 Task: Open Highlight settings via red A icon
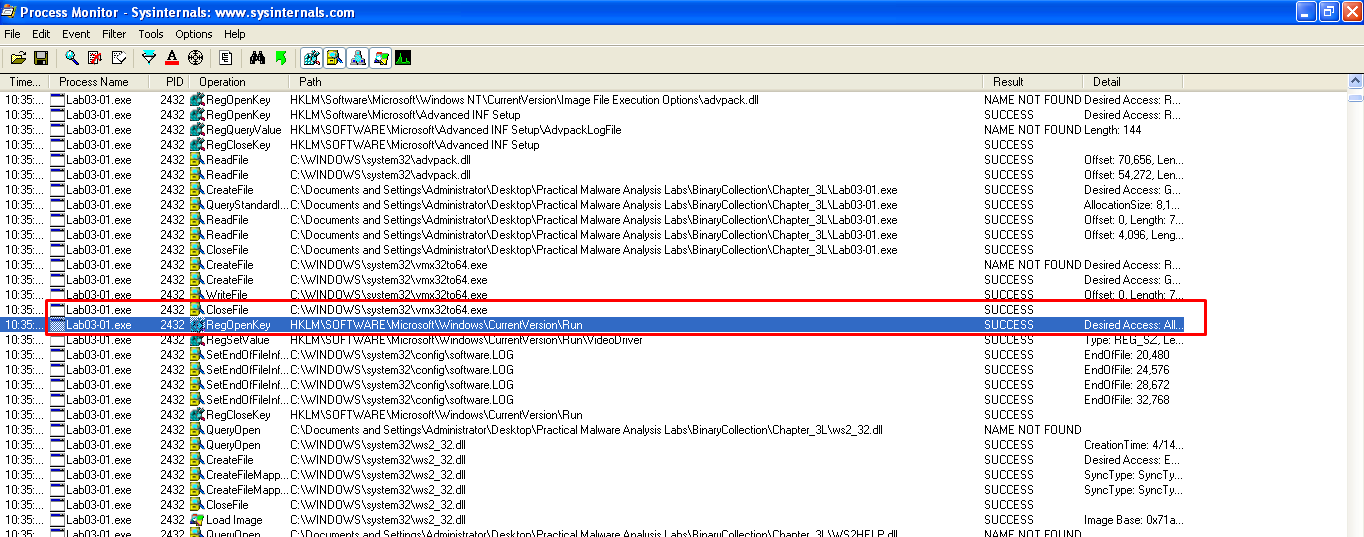coord(172,58)
